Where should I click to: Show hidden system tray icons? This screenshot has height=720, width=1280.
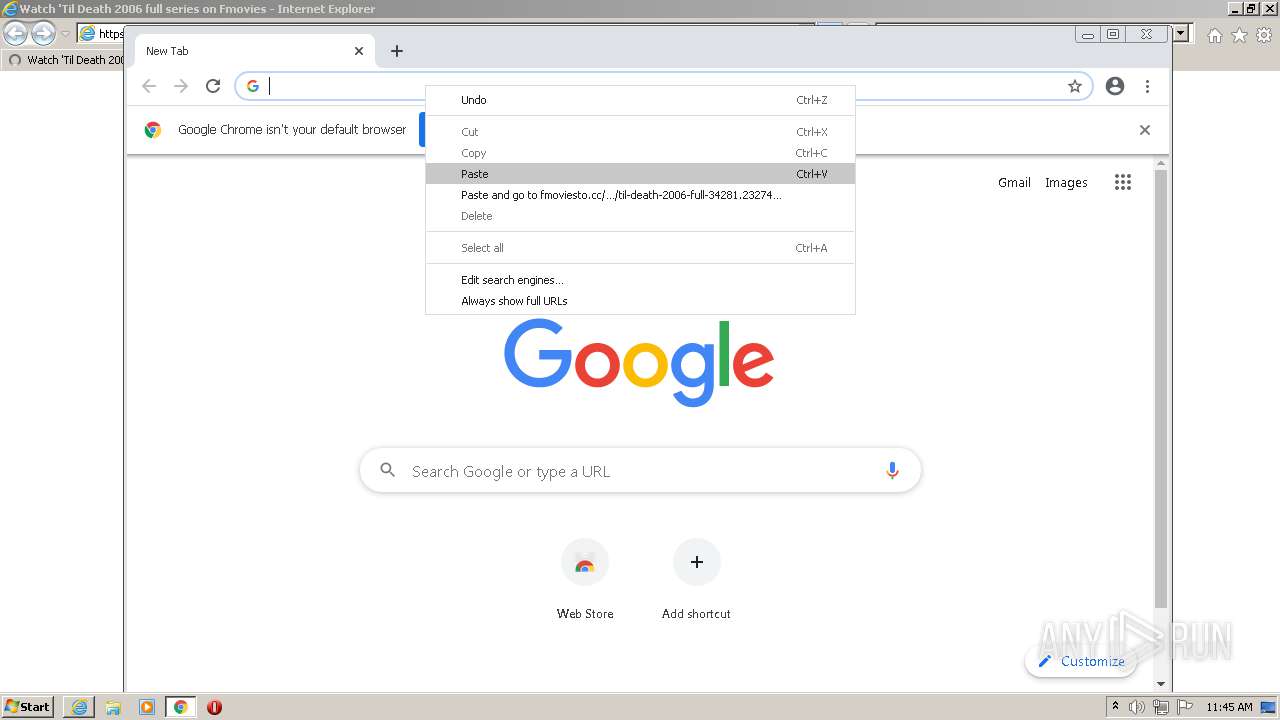click(1115, 707)
